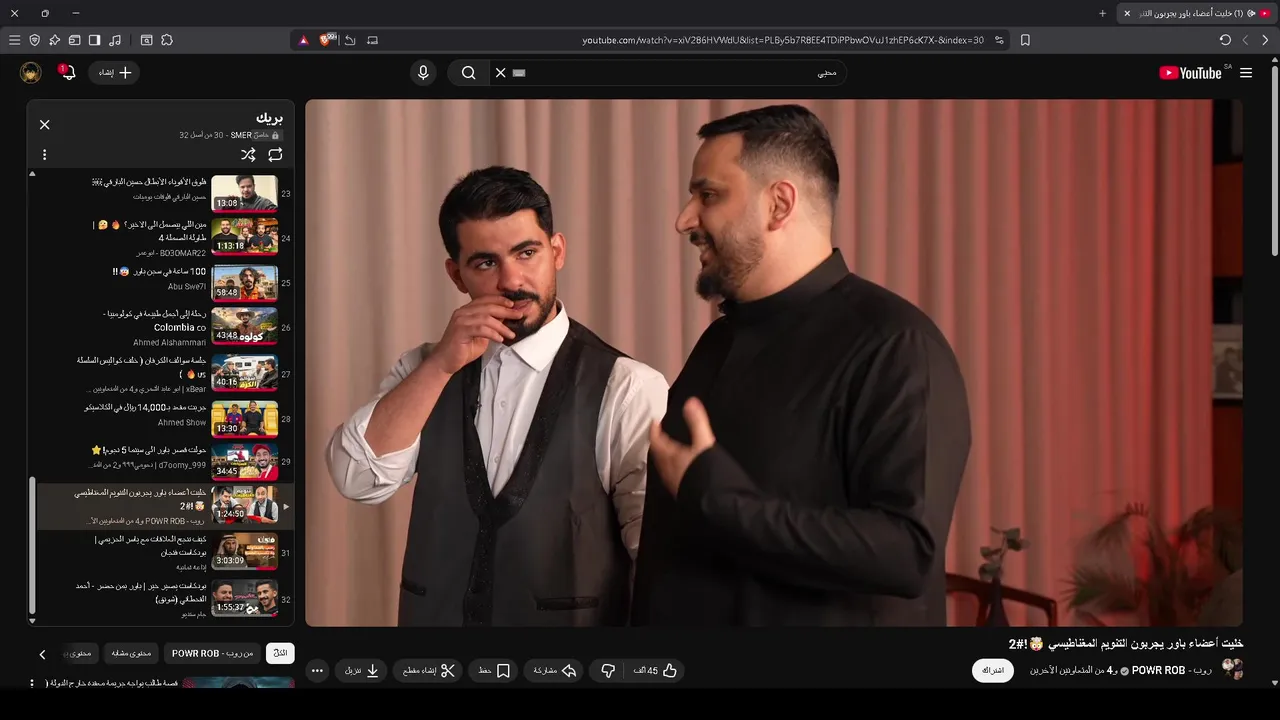Download the video (تنزيل)
Viewport: 1280px width, 720px height.
coord(362,671)
